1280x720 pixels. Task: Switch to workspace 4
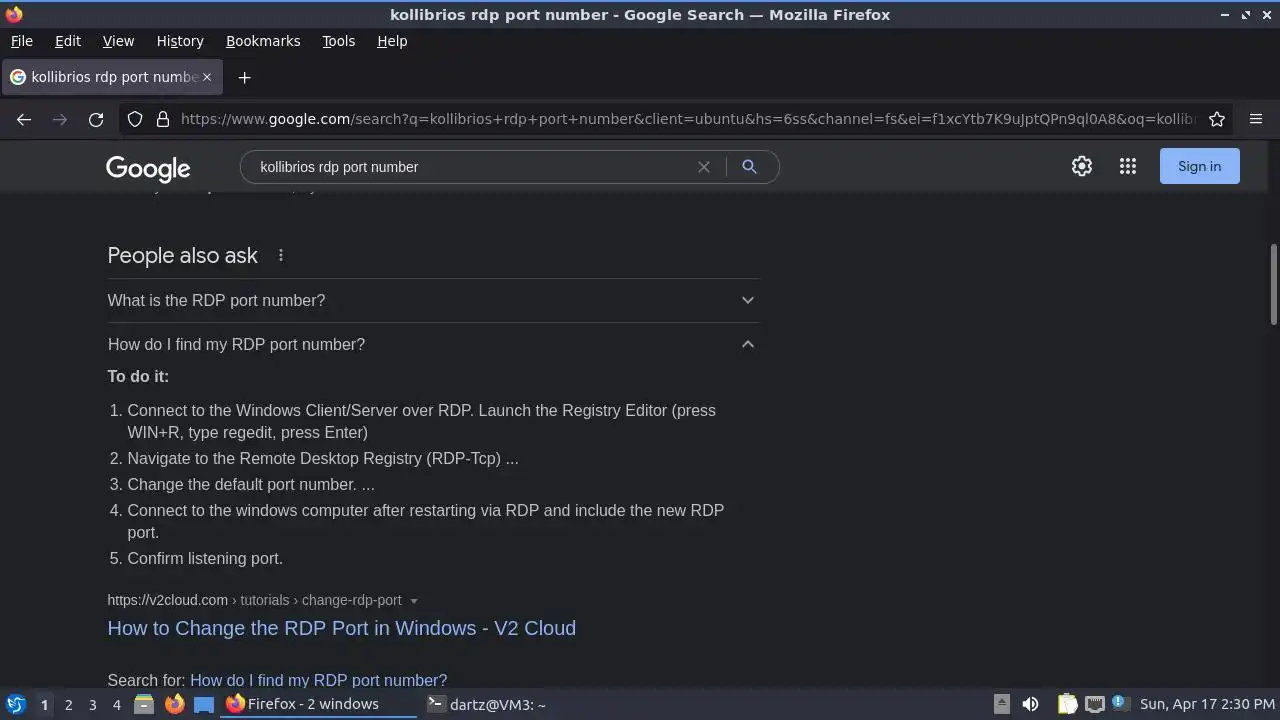116,705
